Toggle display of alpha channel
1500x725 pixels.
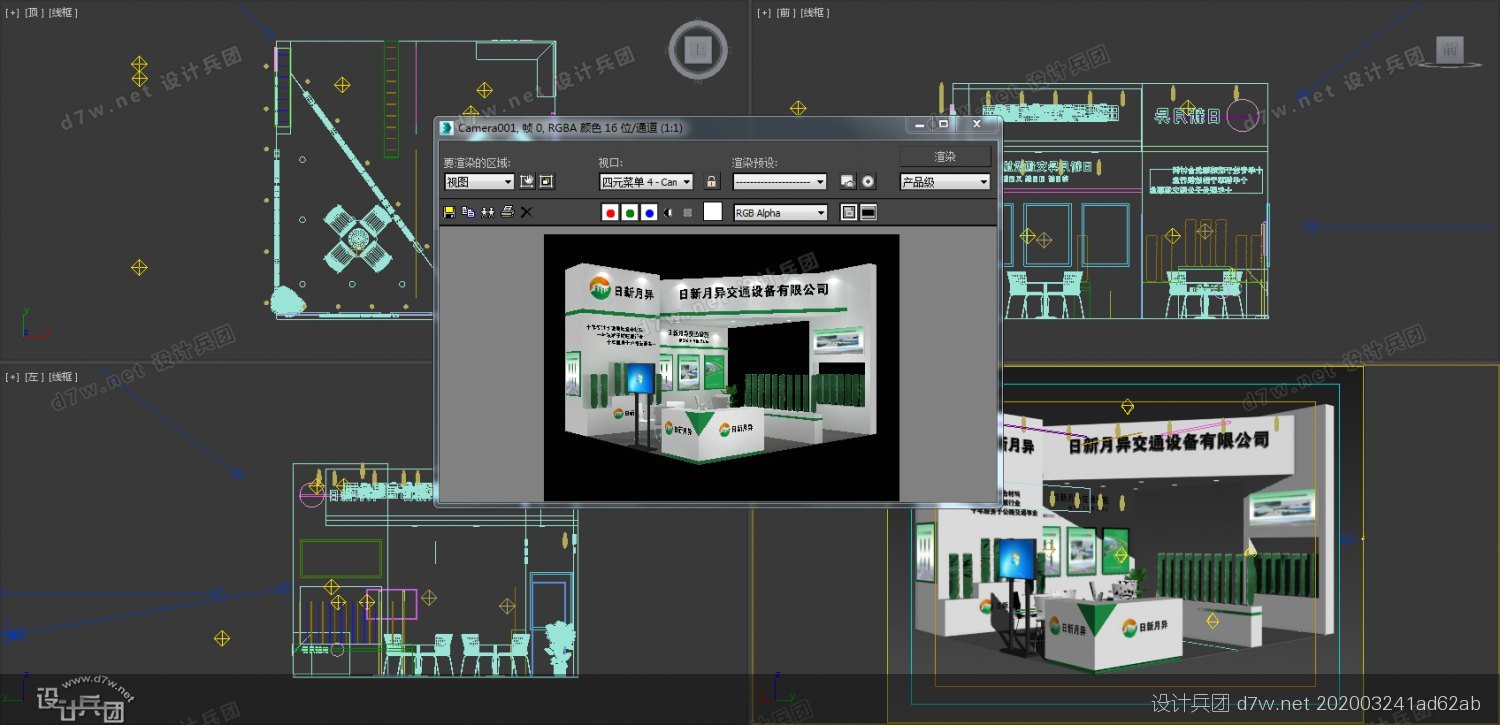click(668, 212)
